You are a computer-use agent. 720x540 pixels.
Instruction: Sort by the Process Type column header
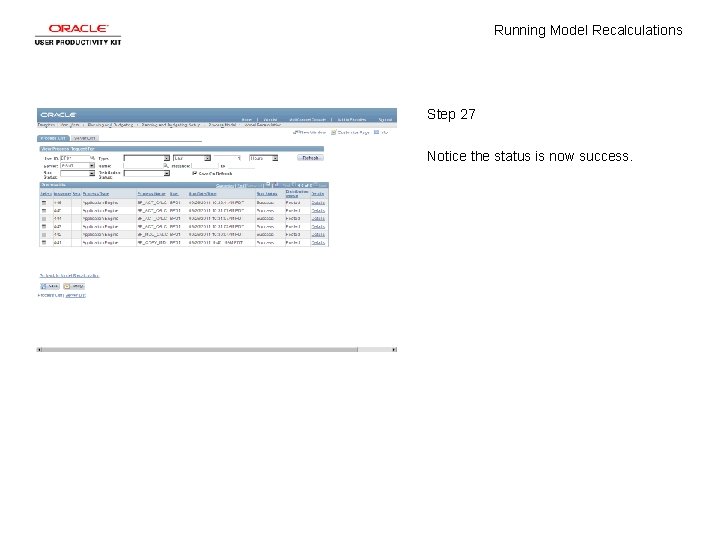click(96, 194)
